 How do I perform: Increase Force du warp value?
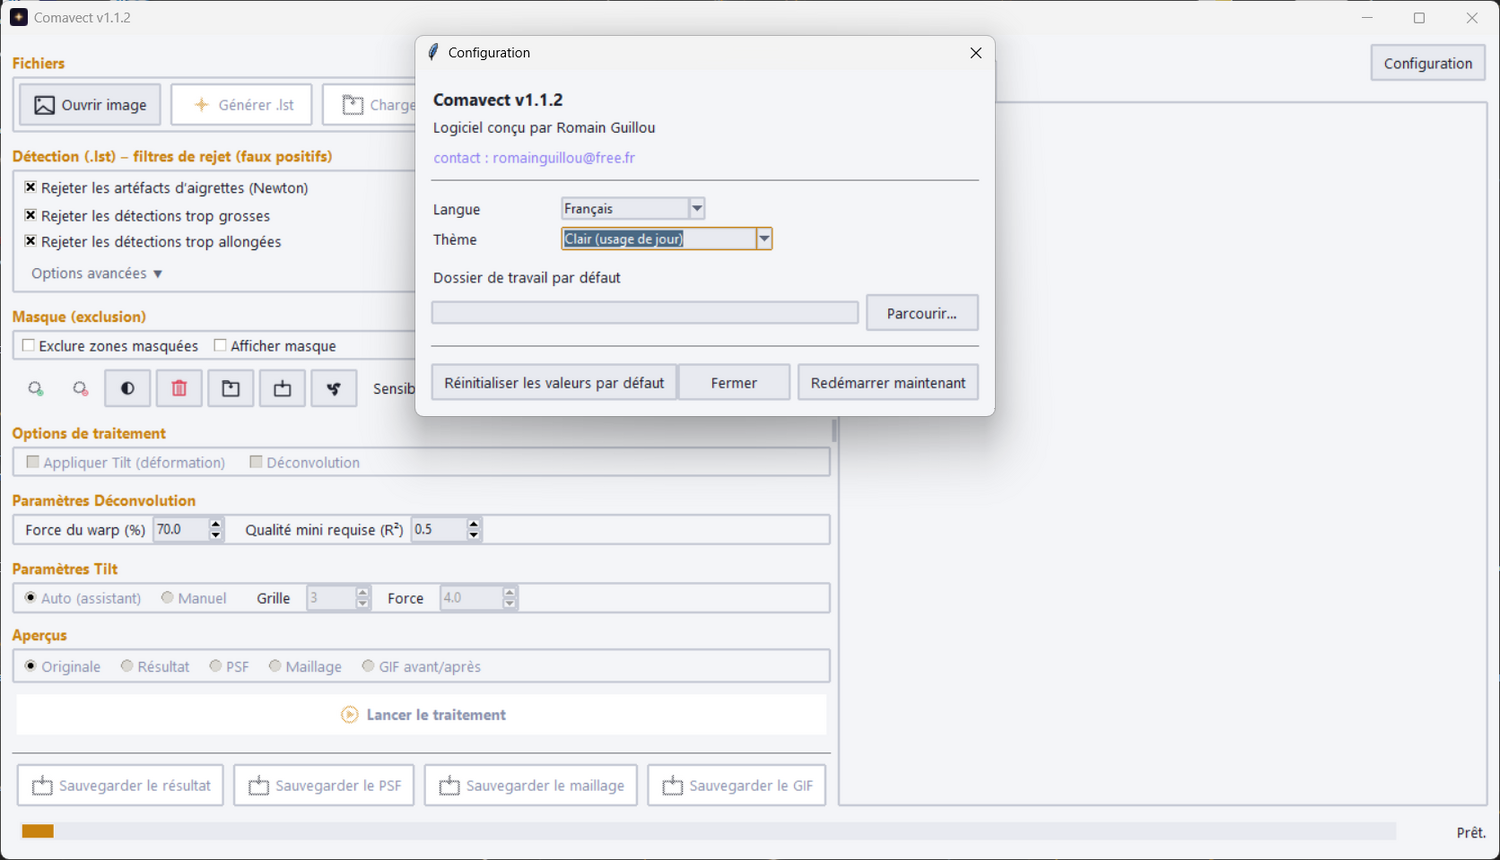point(216,523)
